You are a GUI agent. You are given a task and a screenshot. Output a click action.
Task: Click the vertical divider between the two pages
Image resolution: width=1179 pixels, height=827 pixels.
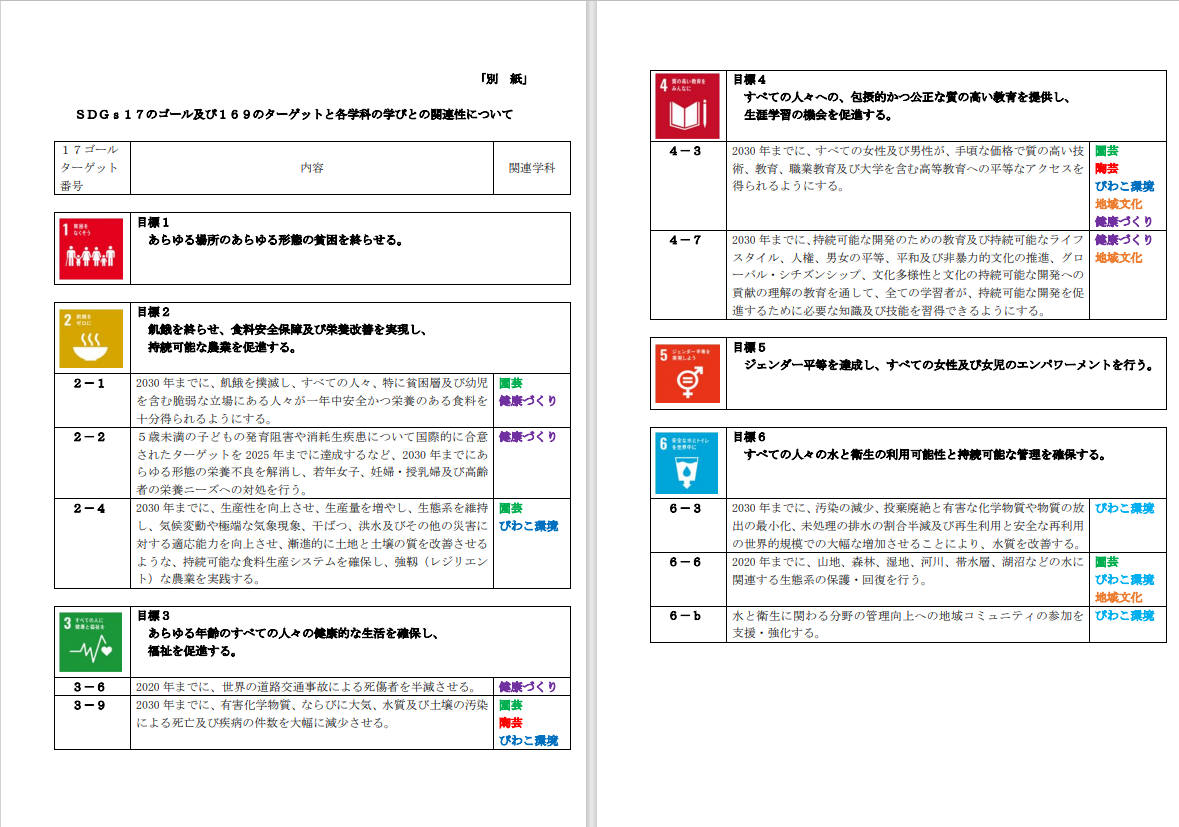click(x=593, y=413)
